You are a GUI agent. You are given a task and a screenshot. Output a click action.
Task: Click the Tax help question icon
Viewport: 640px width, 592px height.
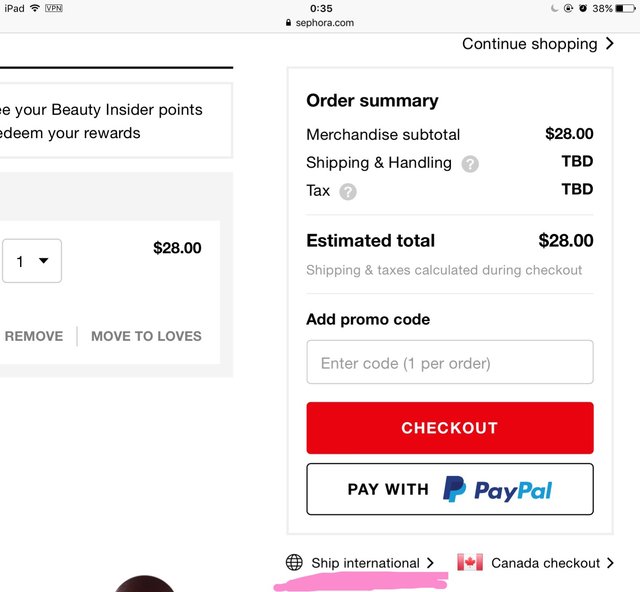click(347, 191)
